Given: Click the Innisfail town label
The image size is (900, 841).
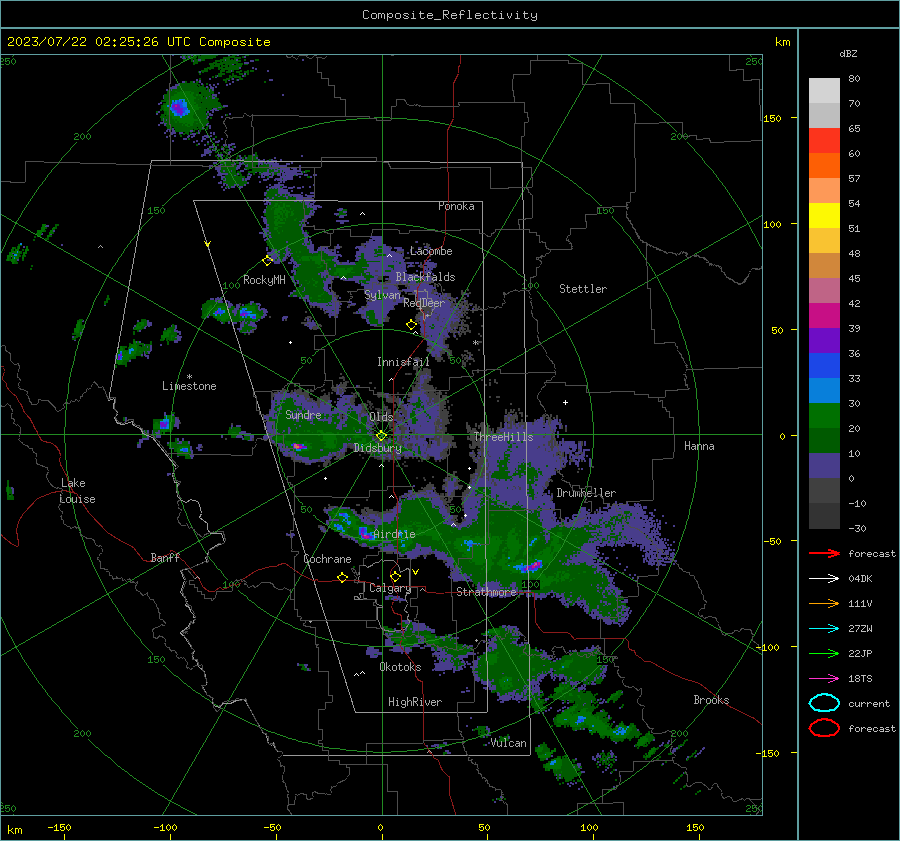Looking at the screenshot, I should coord(403,362).
